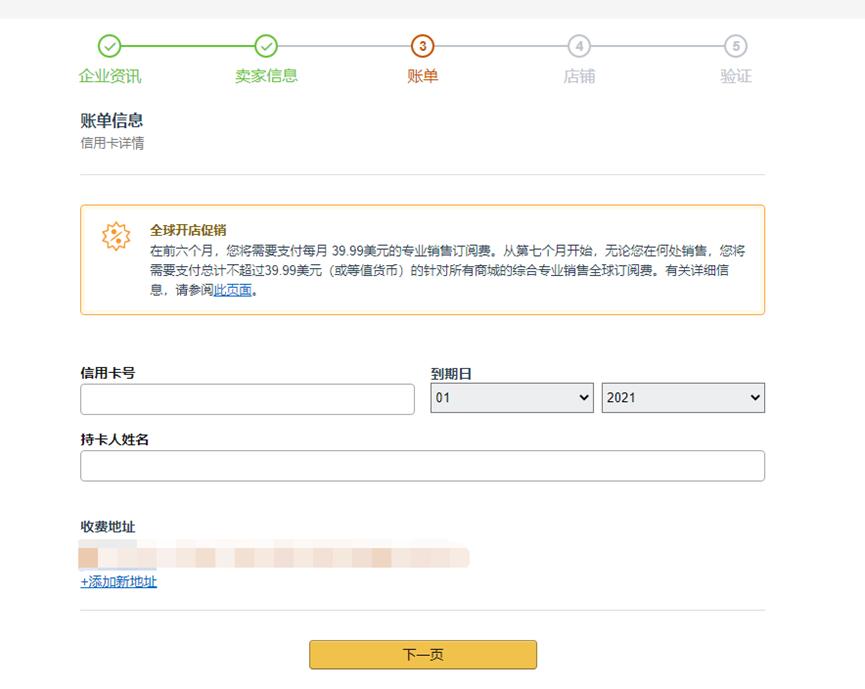The height and width of the screenshot is (689, 865).
Task: Click the gray step 5 circle above 验证
Action: pos(737,44)
